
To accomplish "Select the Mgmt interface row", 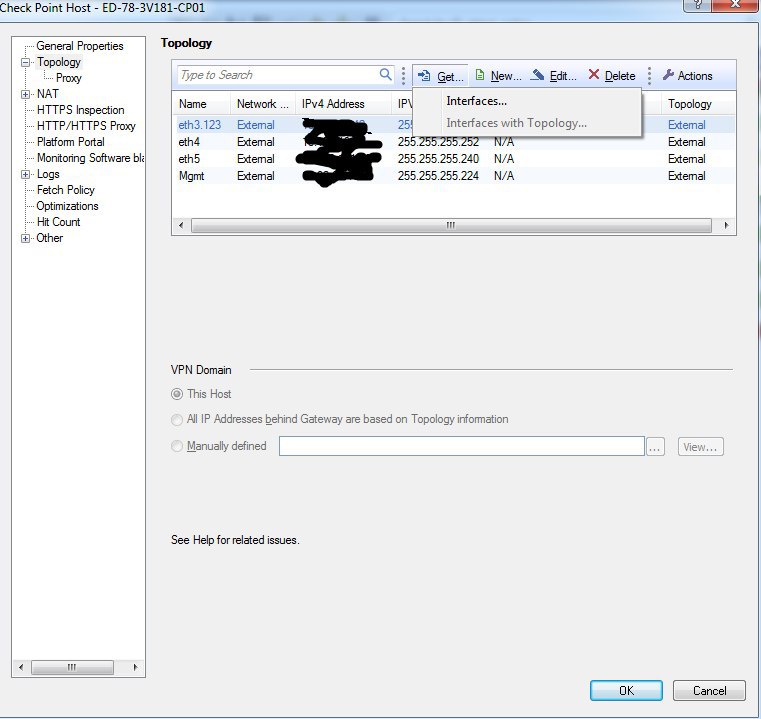I will tap(453, 176).
